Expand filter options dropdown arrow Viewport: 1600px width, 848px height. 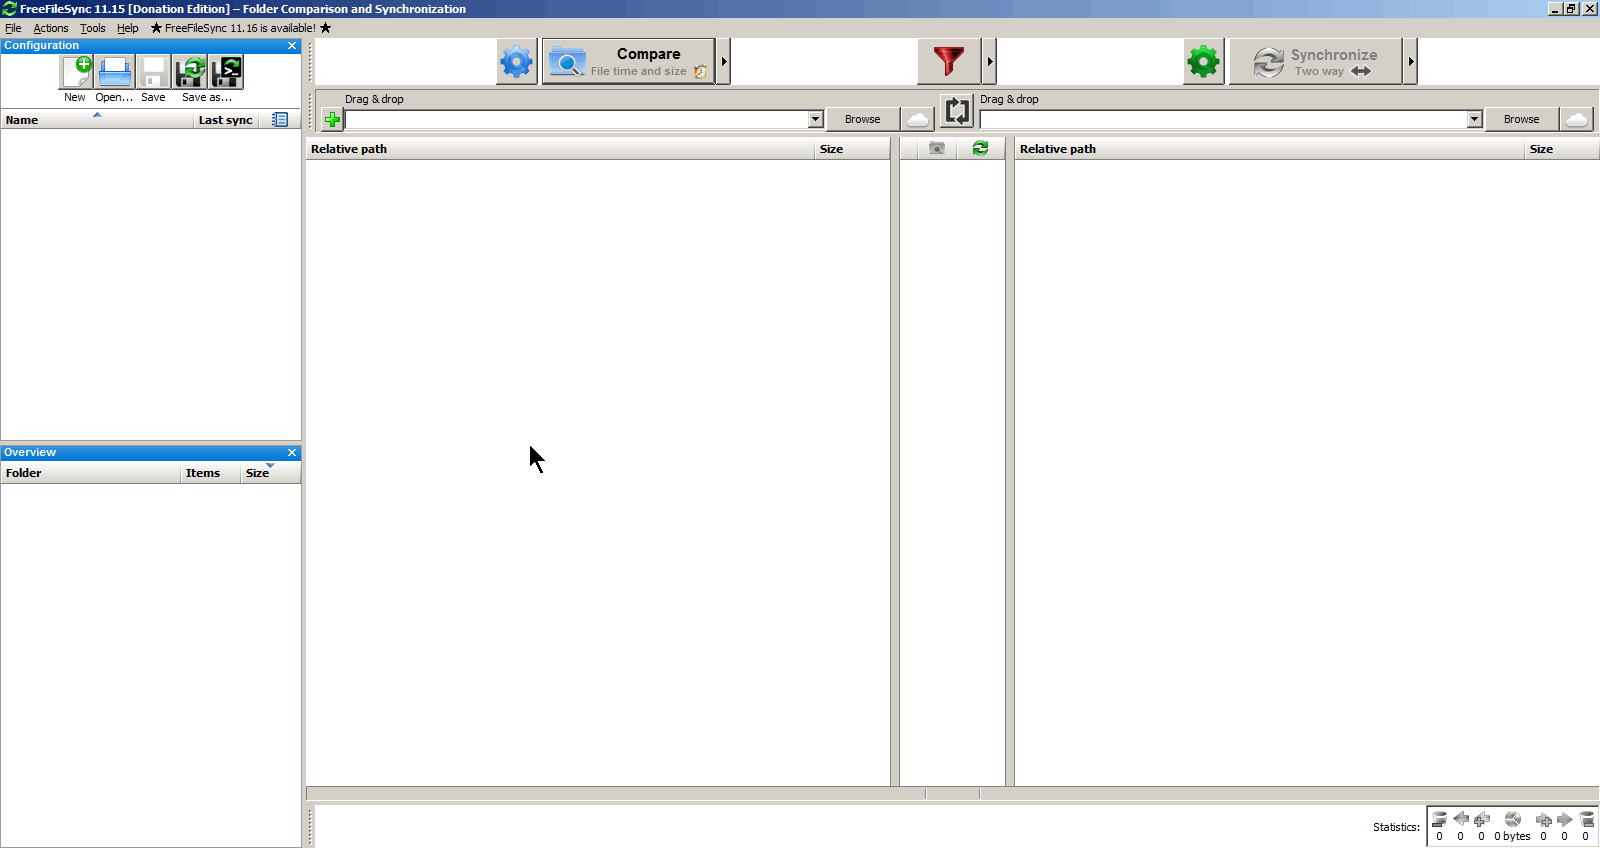pos(990,62)
